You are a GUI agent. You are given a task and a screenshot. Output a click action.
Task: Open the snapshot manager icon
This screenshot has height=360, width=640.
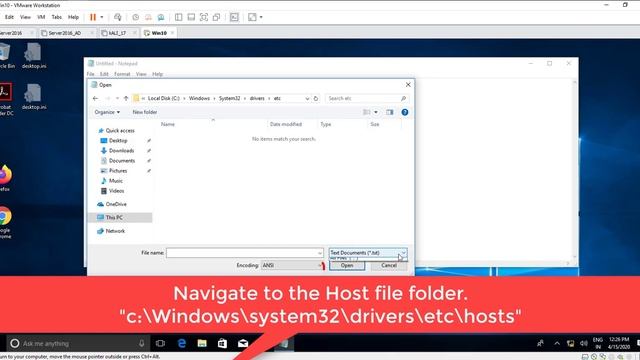[161, 17]
